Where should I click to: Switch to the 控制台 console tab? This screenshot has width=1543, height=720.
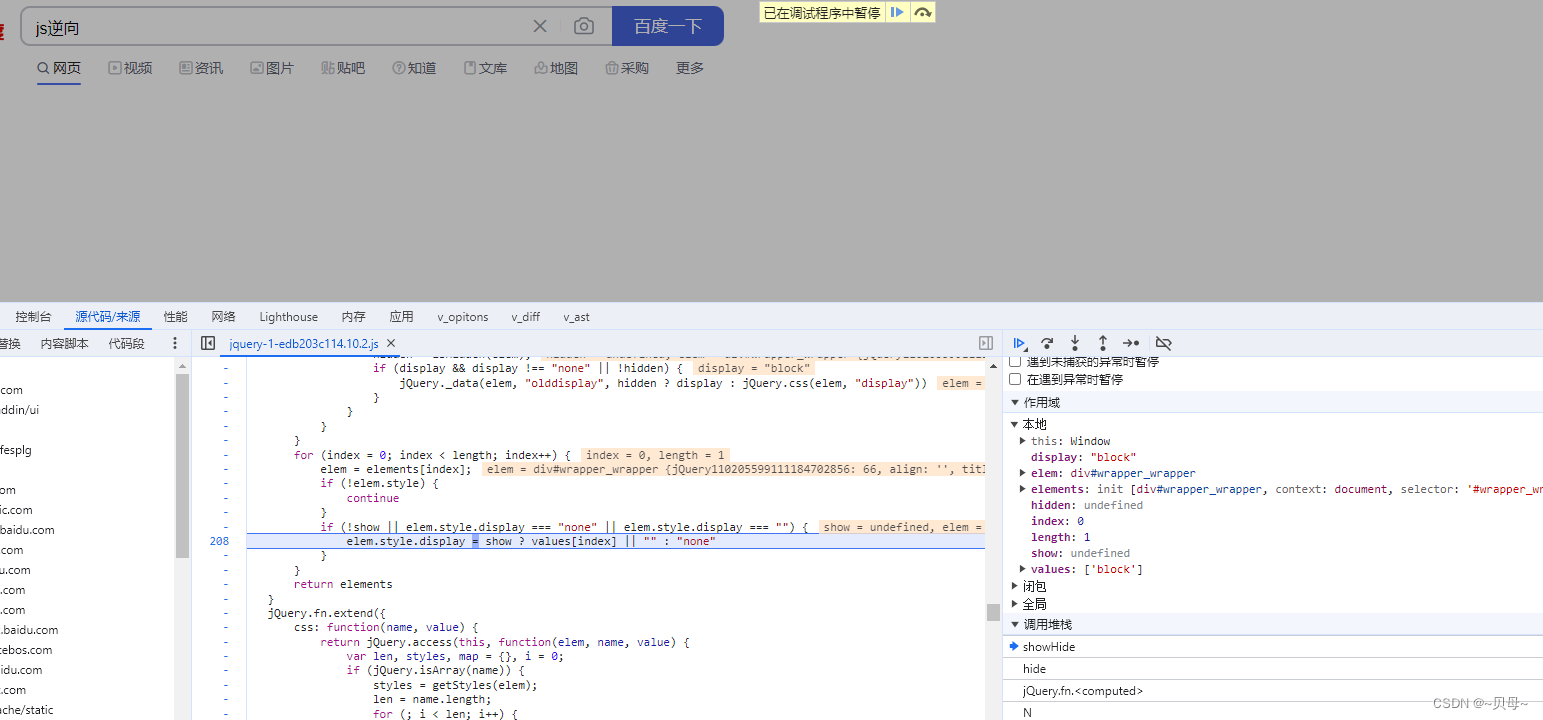(x=33, y=316)
